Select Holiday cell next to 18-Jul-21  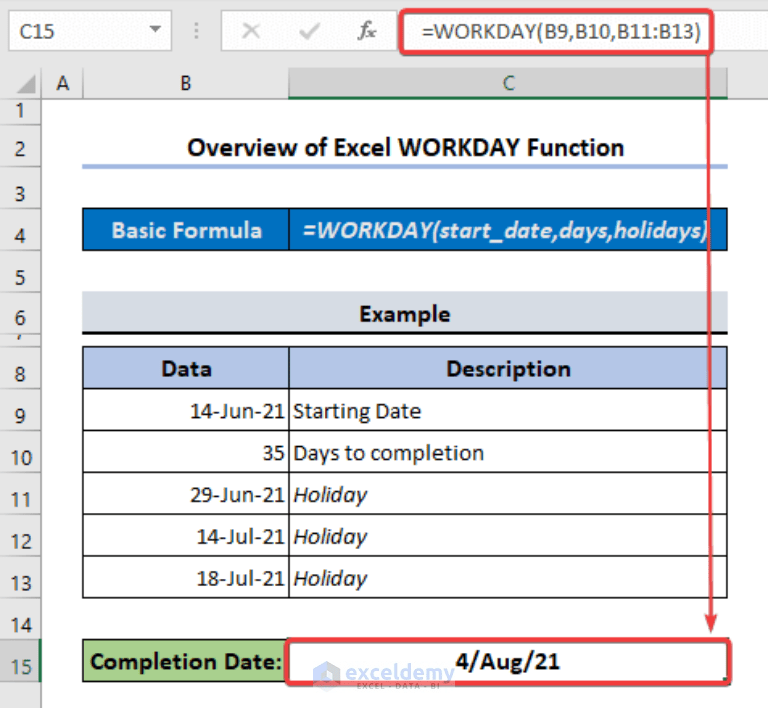tap(508, 577)
